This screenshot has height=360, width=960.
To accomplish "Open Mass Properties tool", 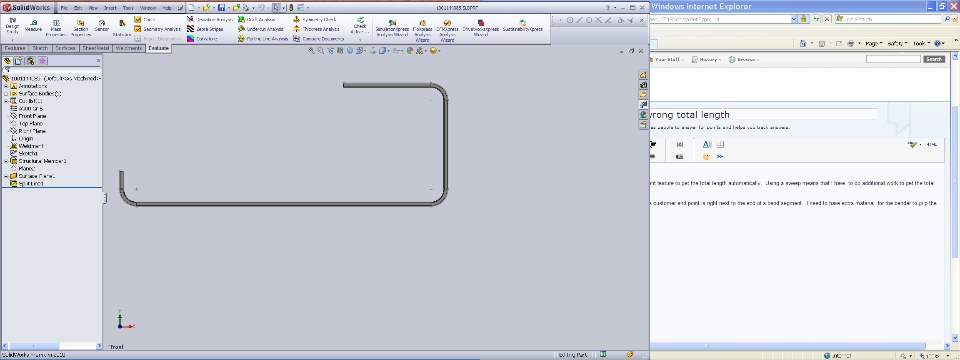I will (56, 27).
